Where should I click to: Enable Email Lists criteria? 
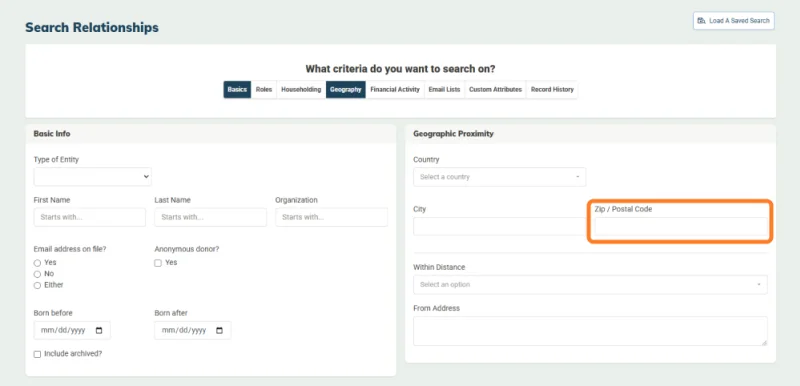pos(444,89)
